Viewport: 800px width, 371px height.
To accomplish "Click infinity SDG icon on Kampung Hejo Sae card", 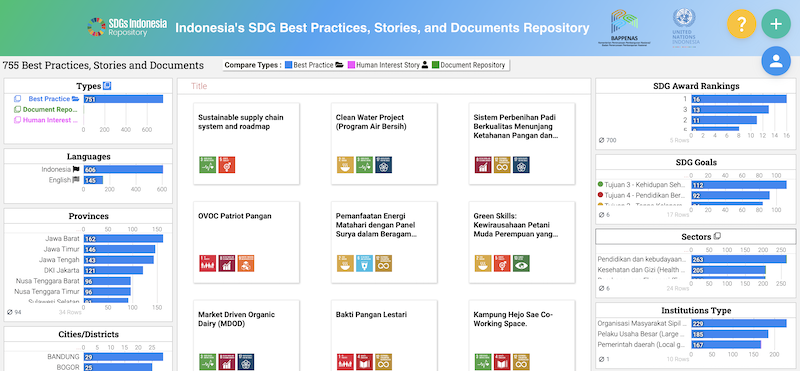I will coord(521,362).
